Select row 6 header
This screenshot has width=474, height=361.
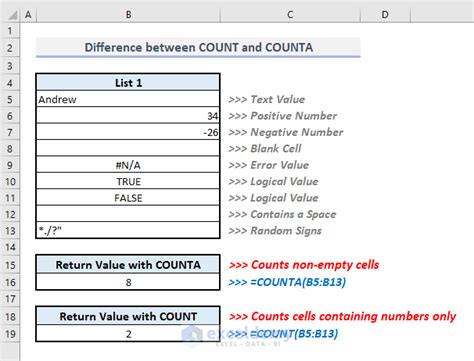(10, 116)
